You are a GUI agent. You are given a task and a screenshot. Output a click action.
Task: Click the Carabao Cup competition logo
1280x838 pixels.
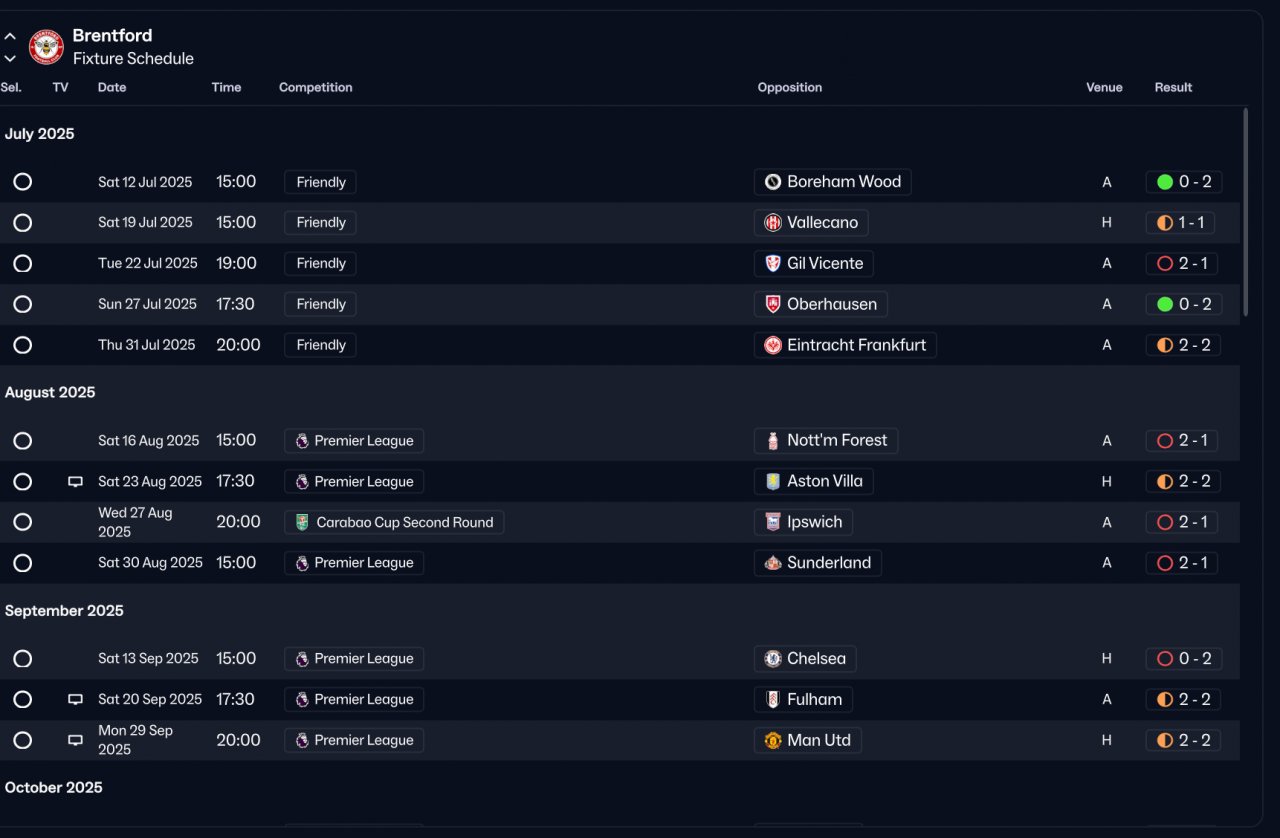(303, 522)
